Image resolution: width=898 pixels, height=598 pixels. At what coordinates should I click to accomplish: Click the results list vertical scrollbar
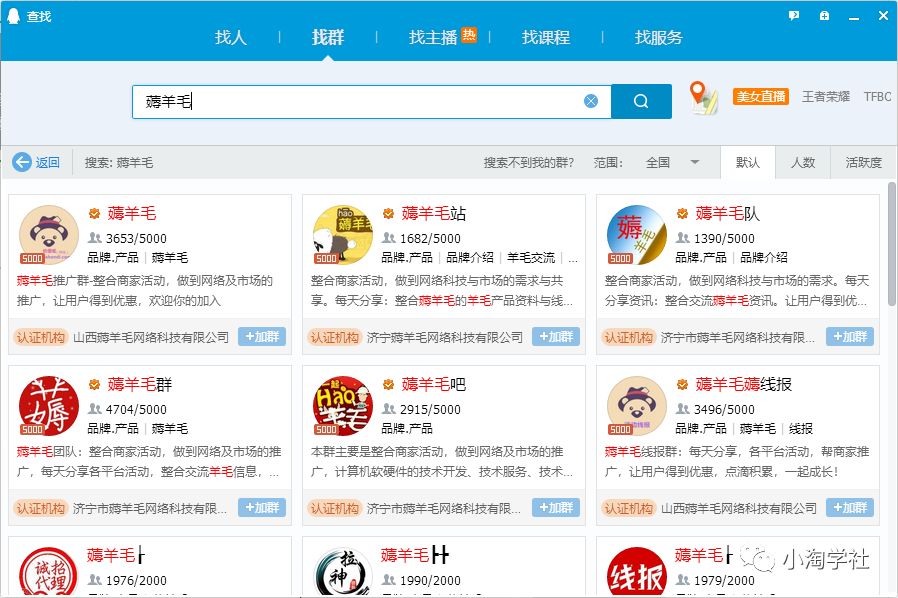(x=892, y=244)
